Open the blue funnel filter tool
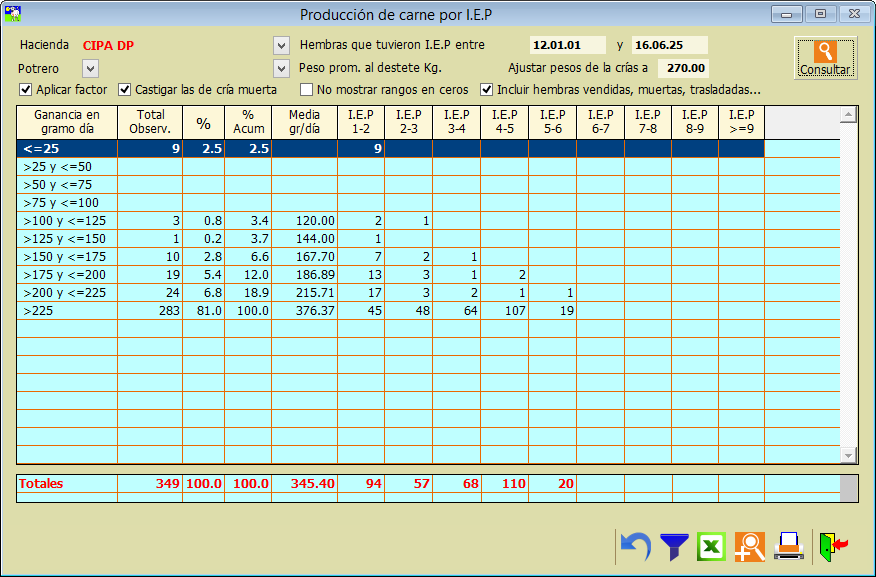 click(x=674, y=546)
